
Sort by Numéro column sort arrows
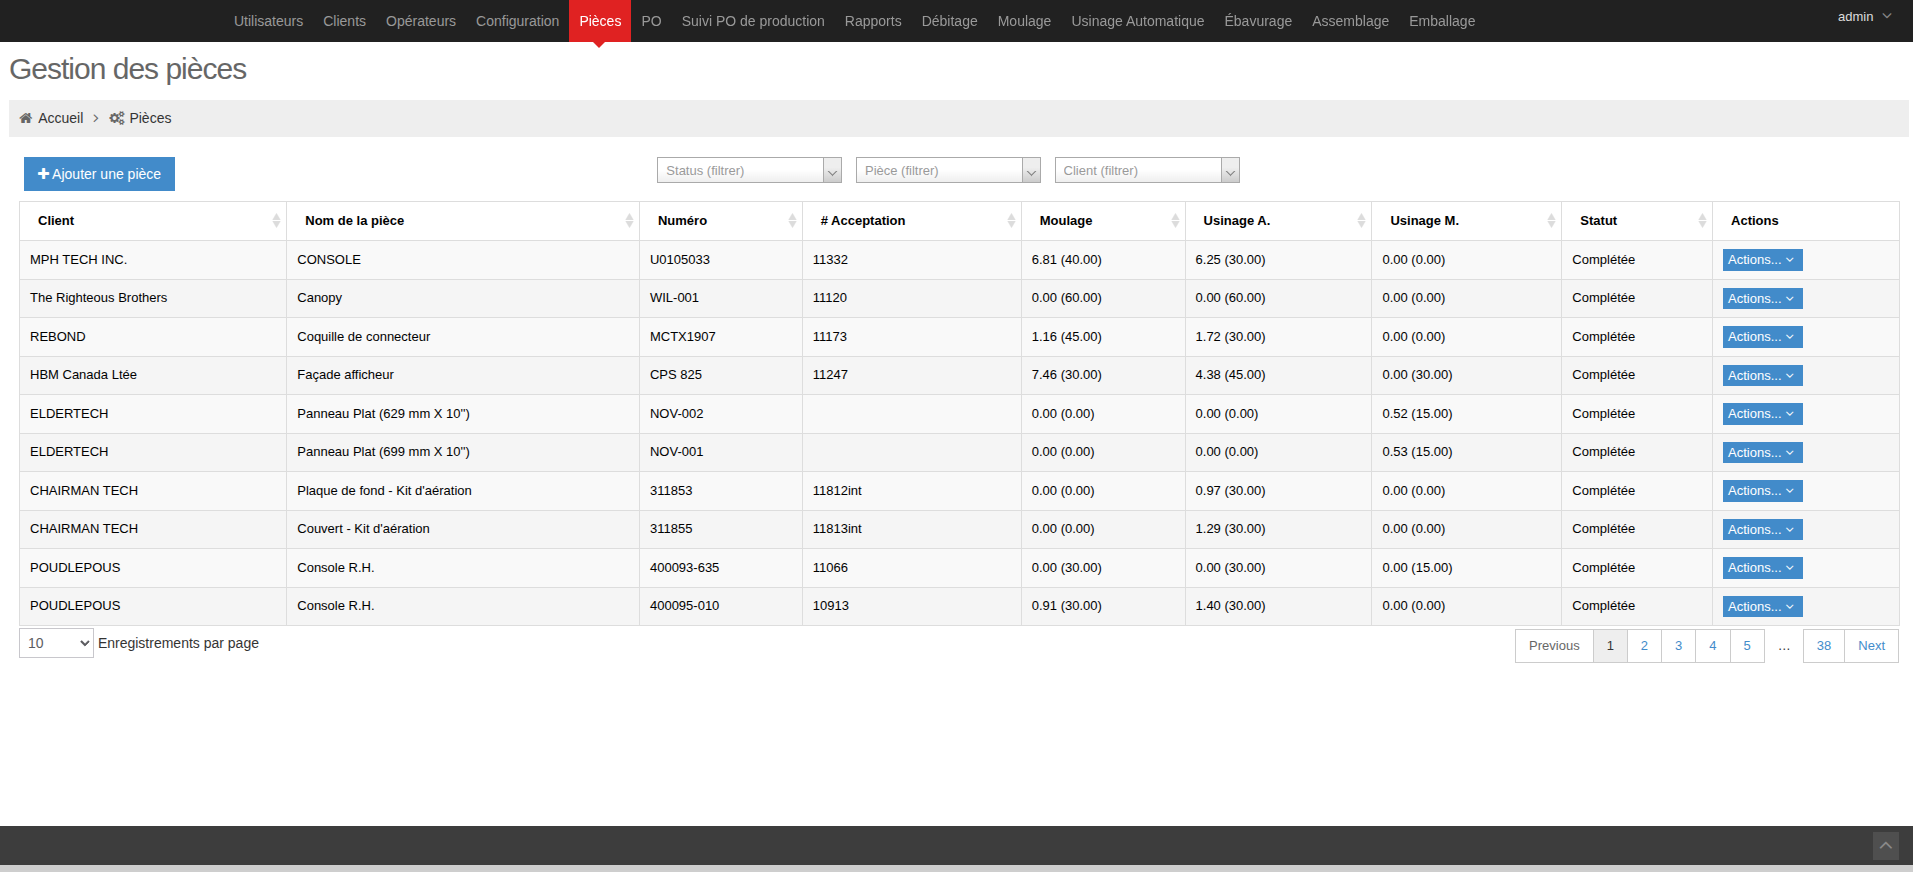point(792,221)
